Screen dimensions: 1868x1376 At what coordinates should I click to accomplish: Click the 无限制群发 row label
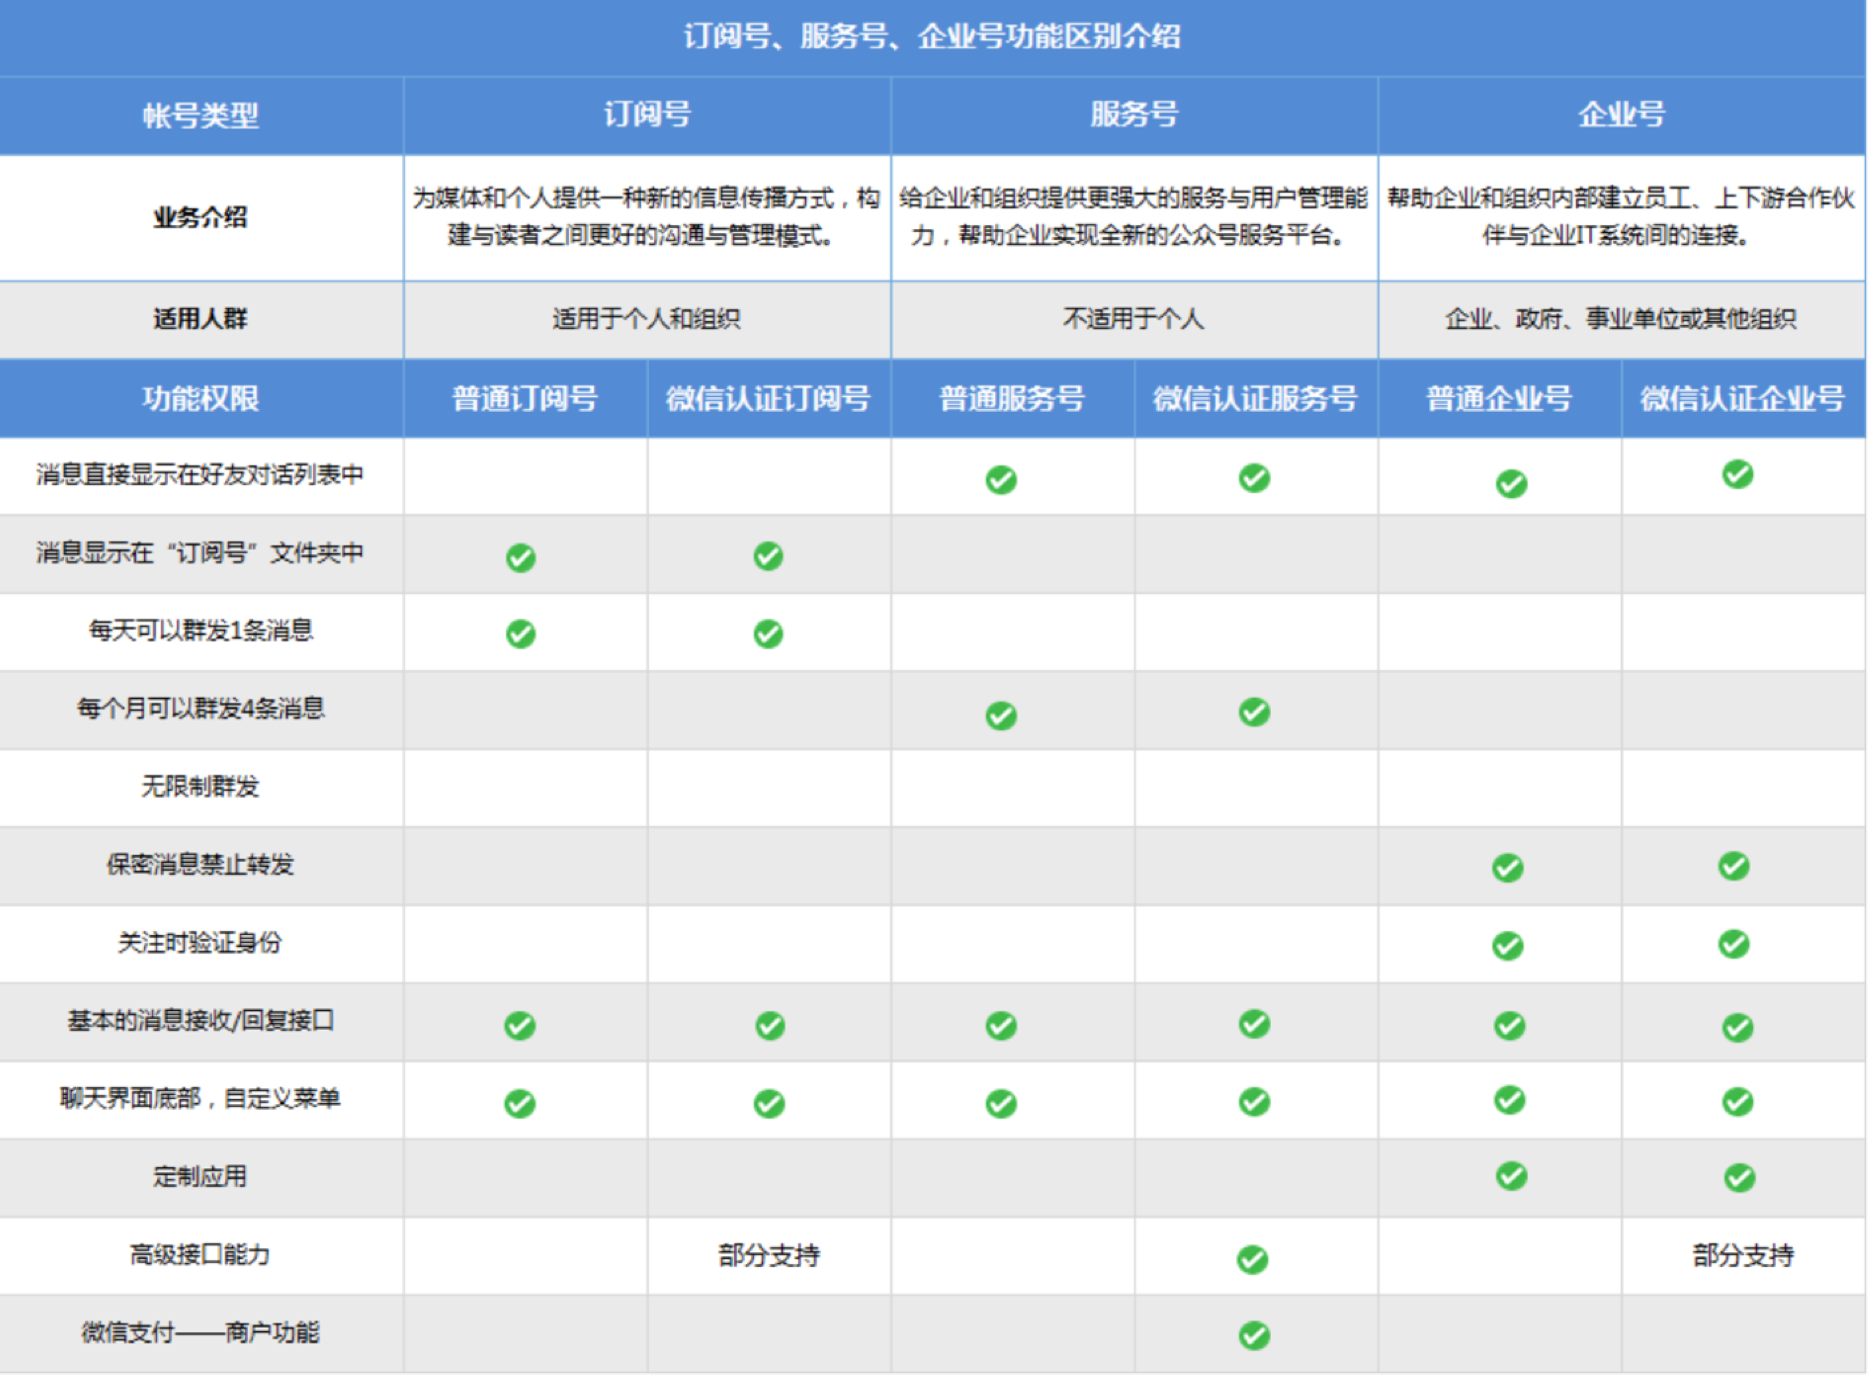[200, 788]
